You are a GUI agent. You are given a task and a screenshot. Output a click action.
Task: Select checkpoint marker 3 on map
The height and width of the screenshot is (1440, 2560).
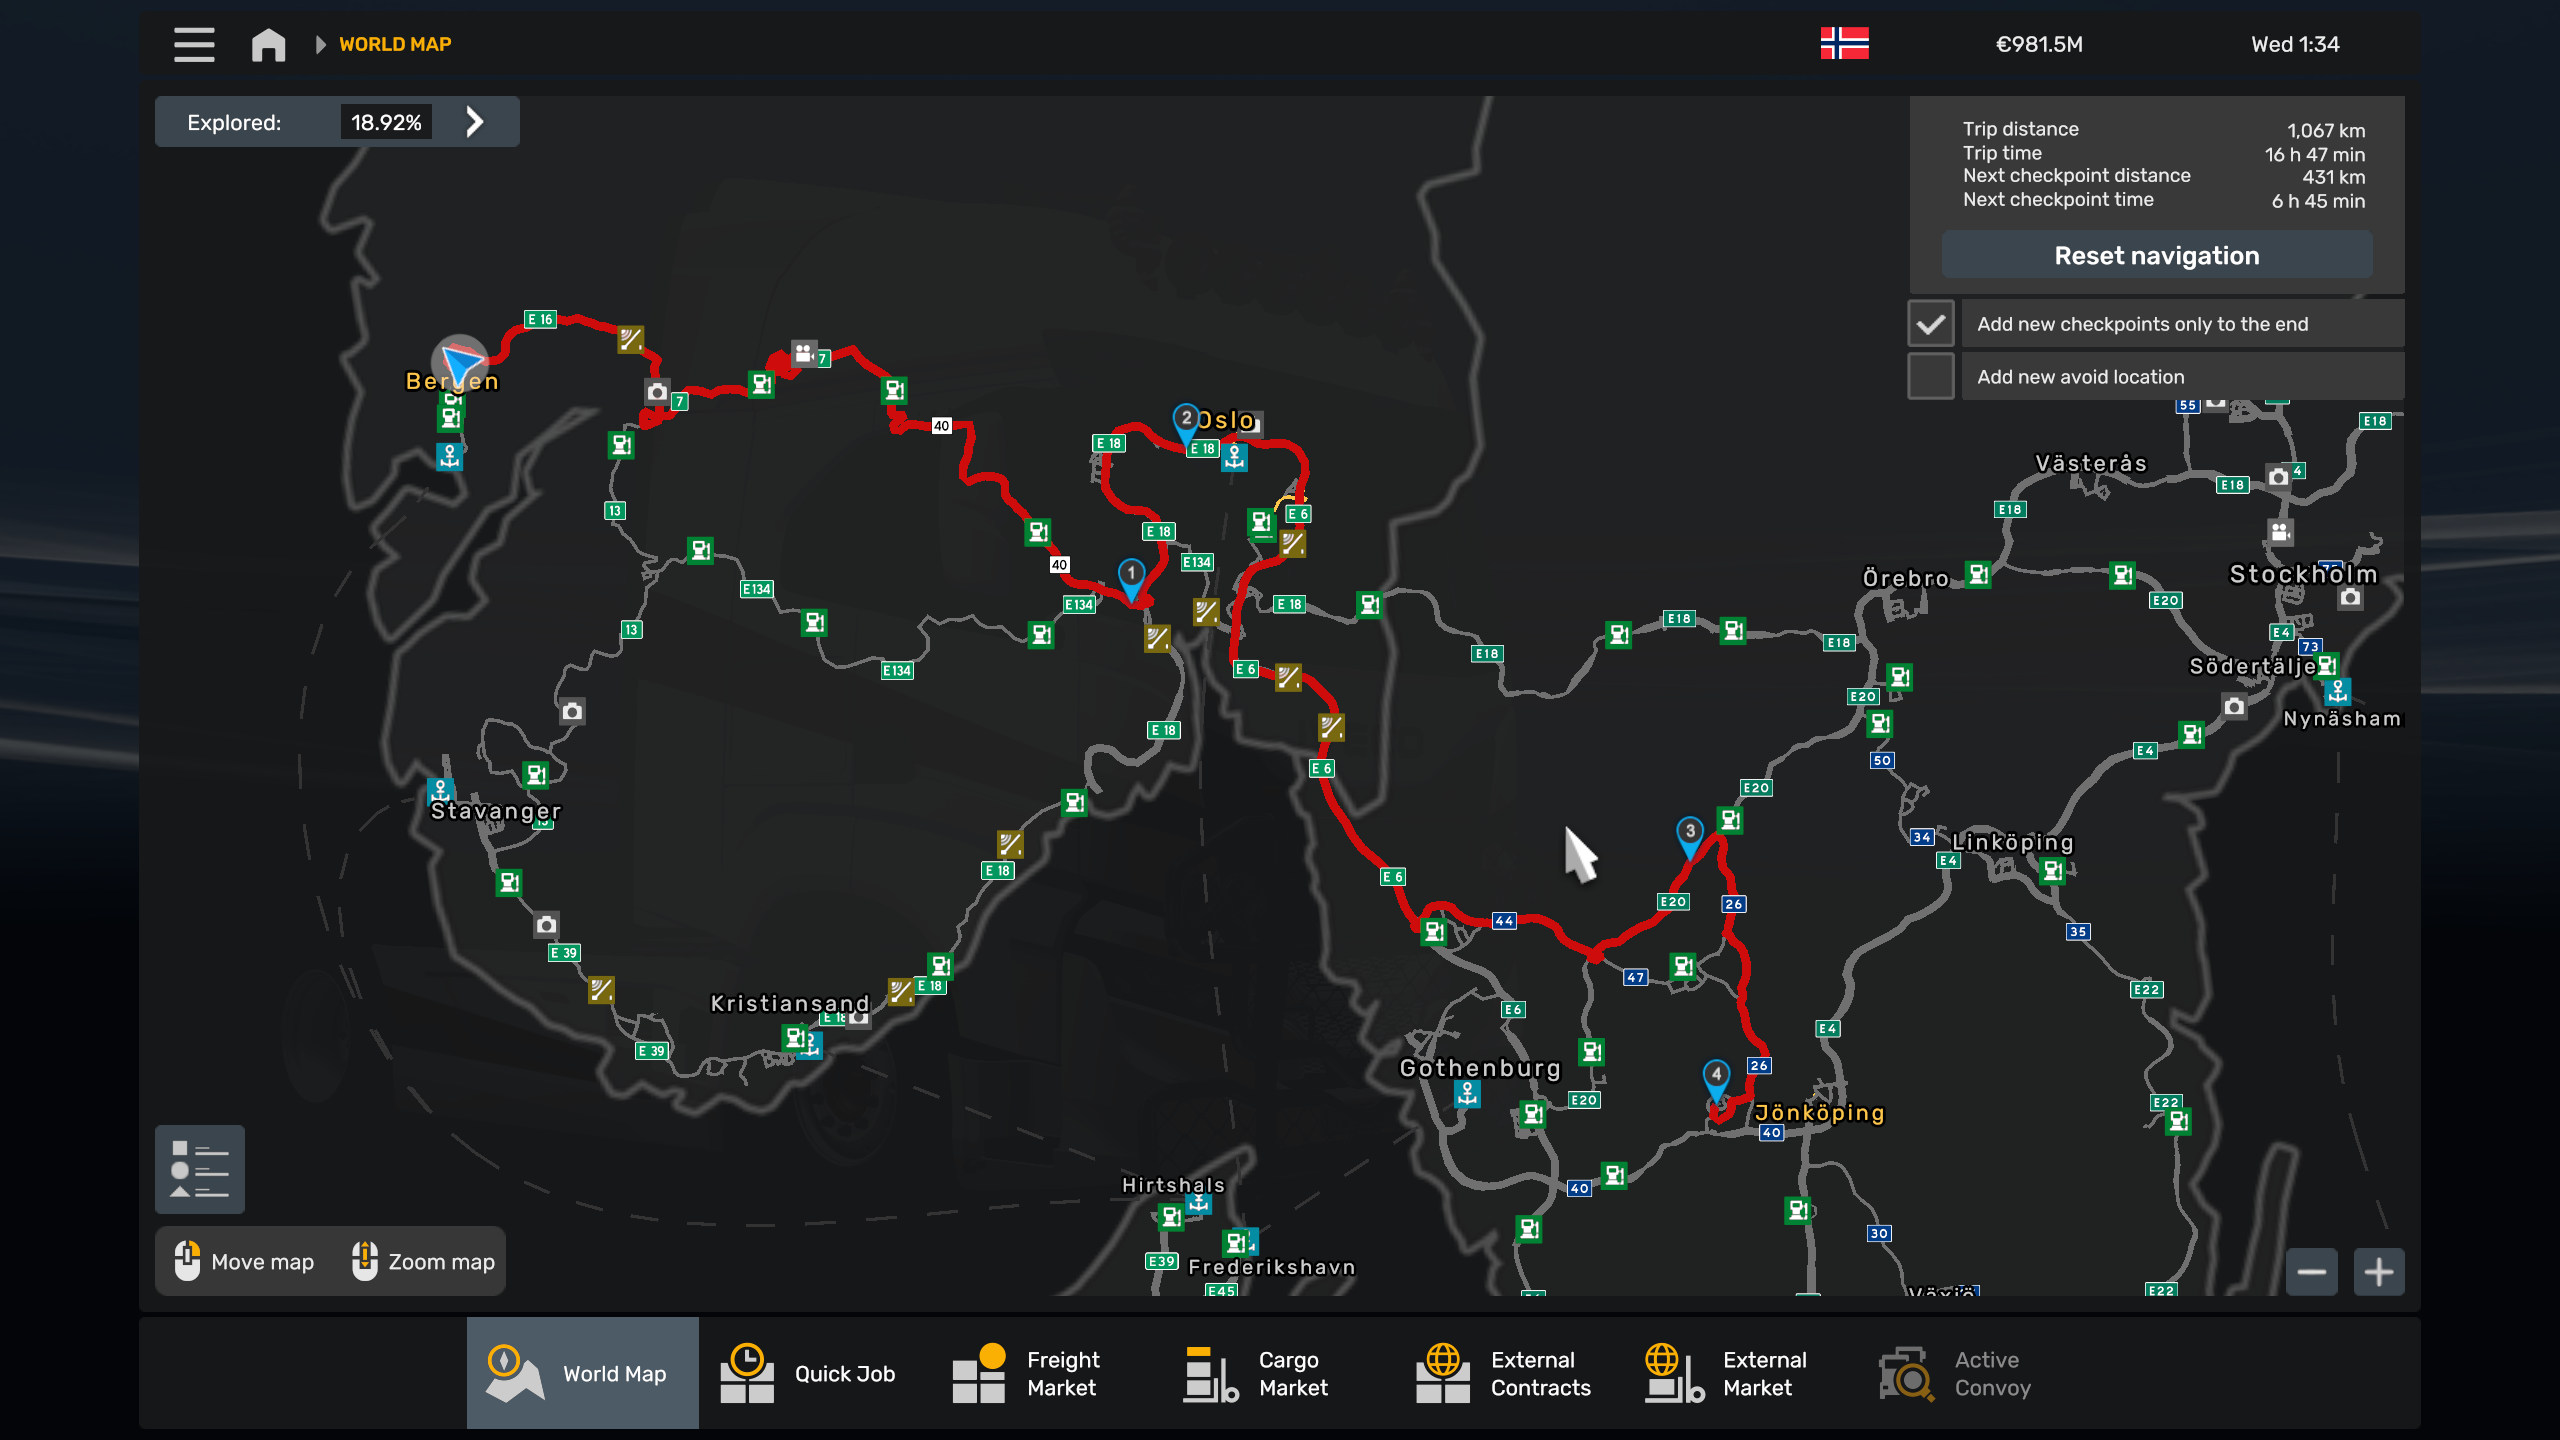coord(1690,833)
